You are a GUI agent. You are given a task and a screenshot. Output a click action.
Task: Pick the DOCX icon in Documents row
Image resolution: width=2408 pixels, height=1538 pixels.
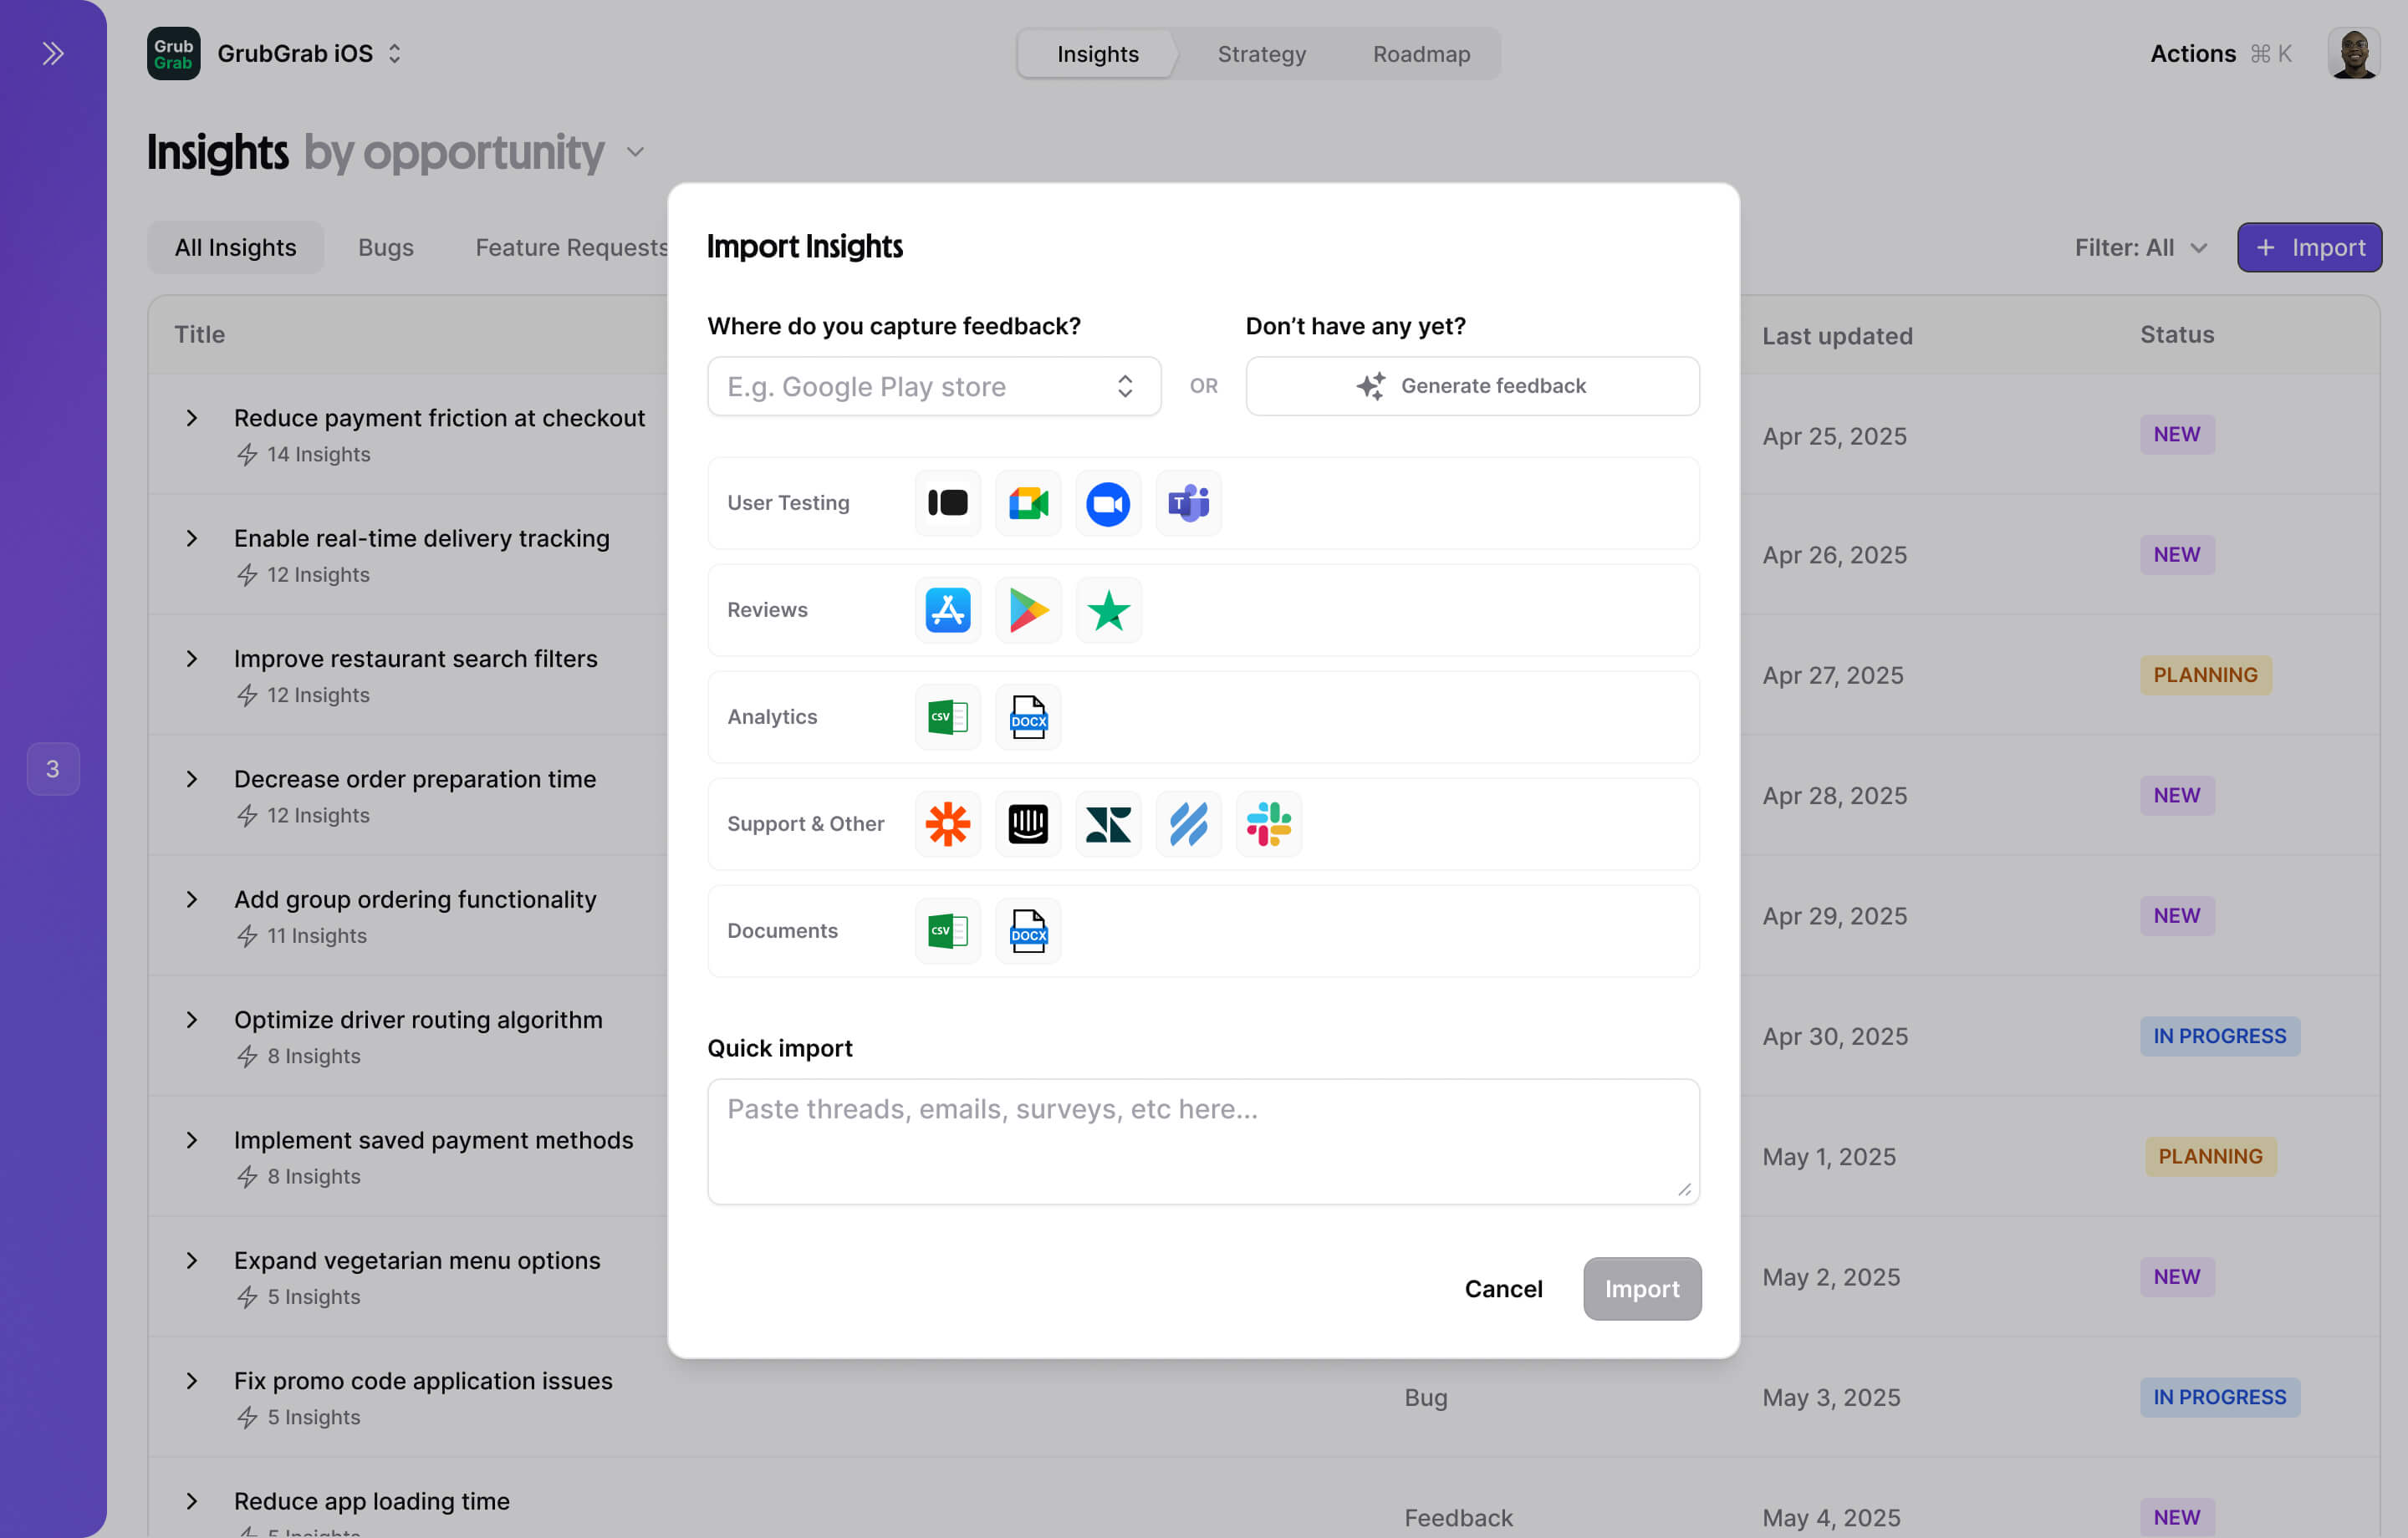pyautogui.click(x=1028, y=931)
